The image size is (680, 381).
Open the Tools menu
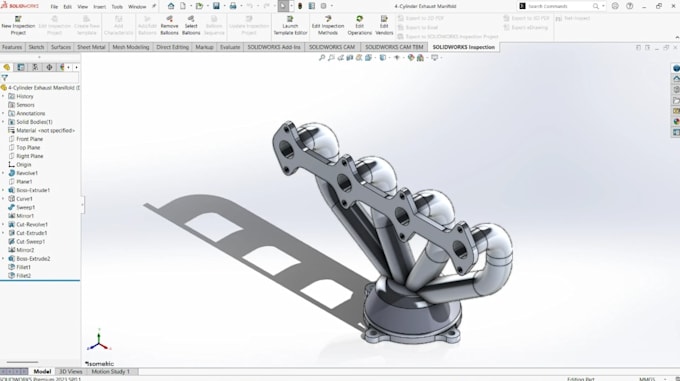click(x=117, y=7)
